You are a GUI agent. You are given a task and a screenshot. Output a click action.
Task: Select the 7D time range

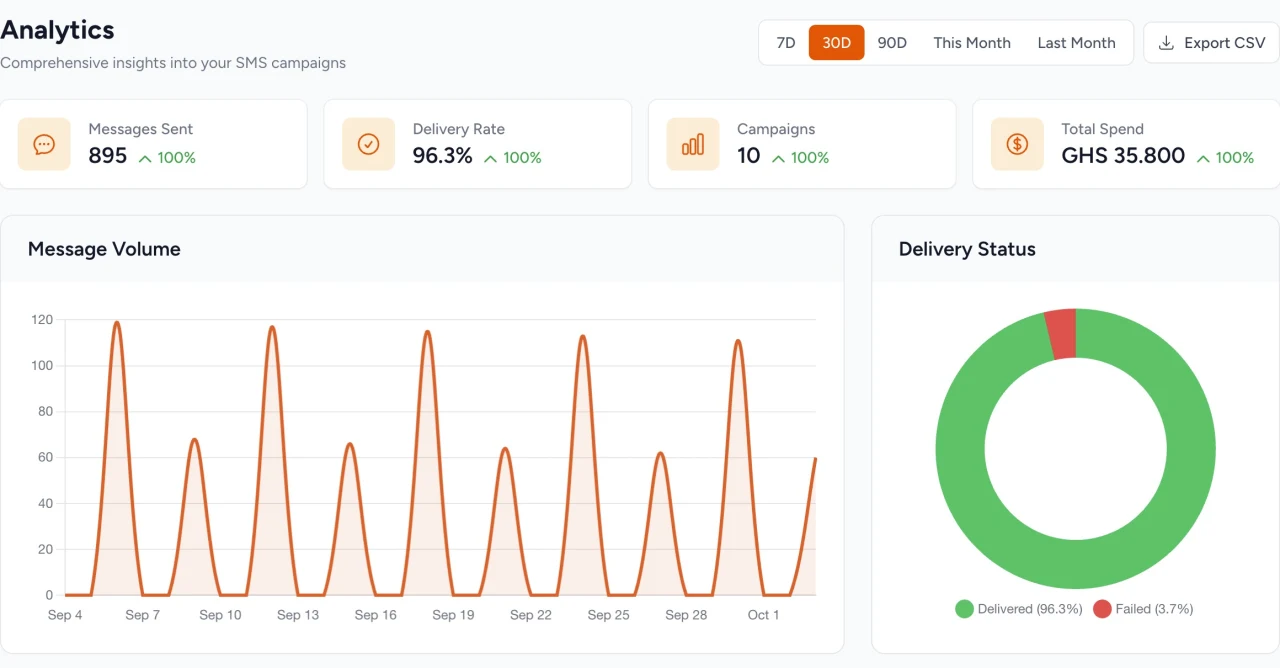click(786, 43)
